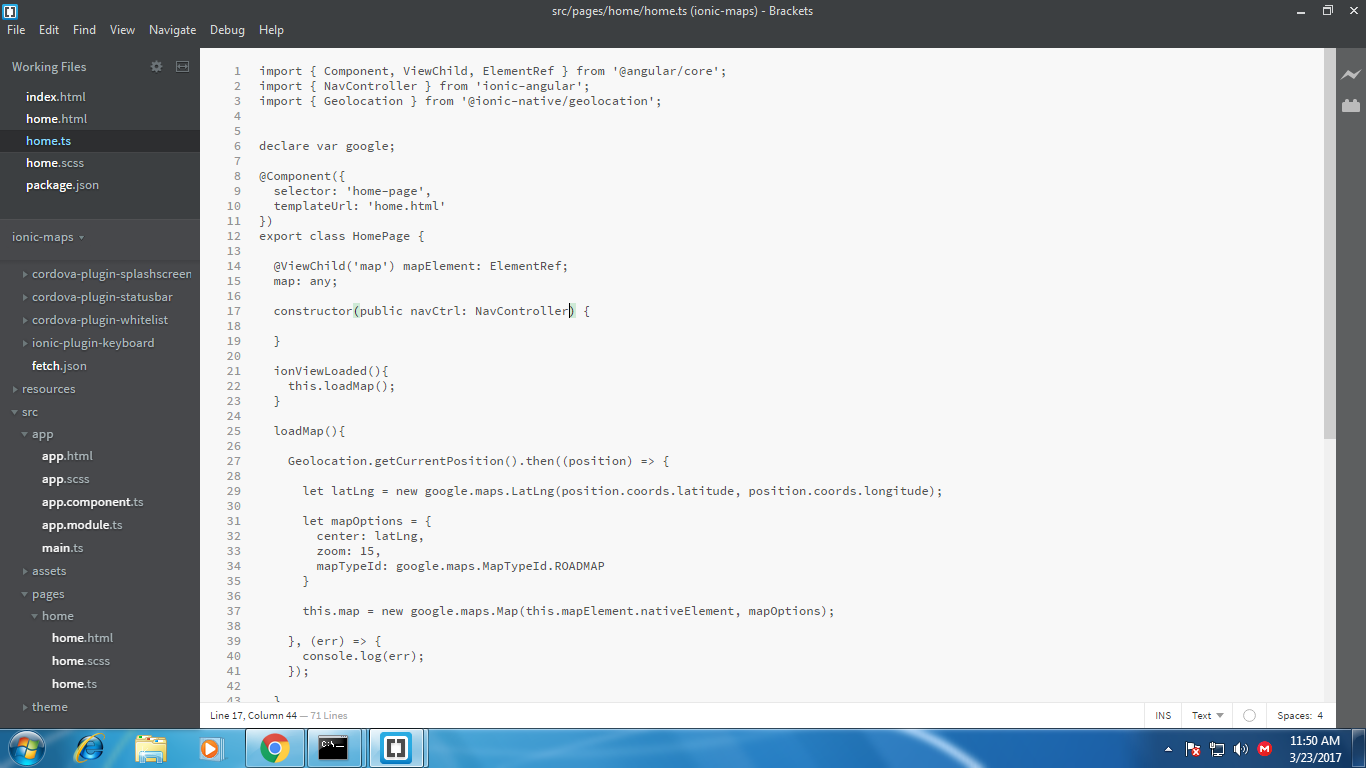Open home.html under pages/home folder
Image resolution: width=1366 pixels, height=768 pixels.
(82, 638)
